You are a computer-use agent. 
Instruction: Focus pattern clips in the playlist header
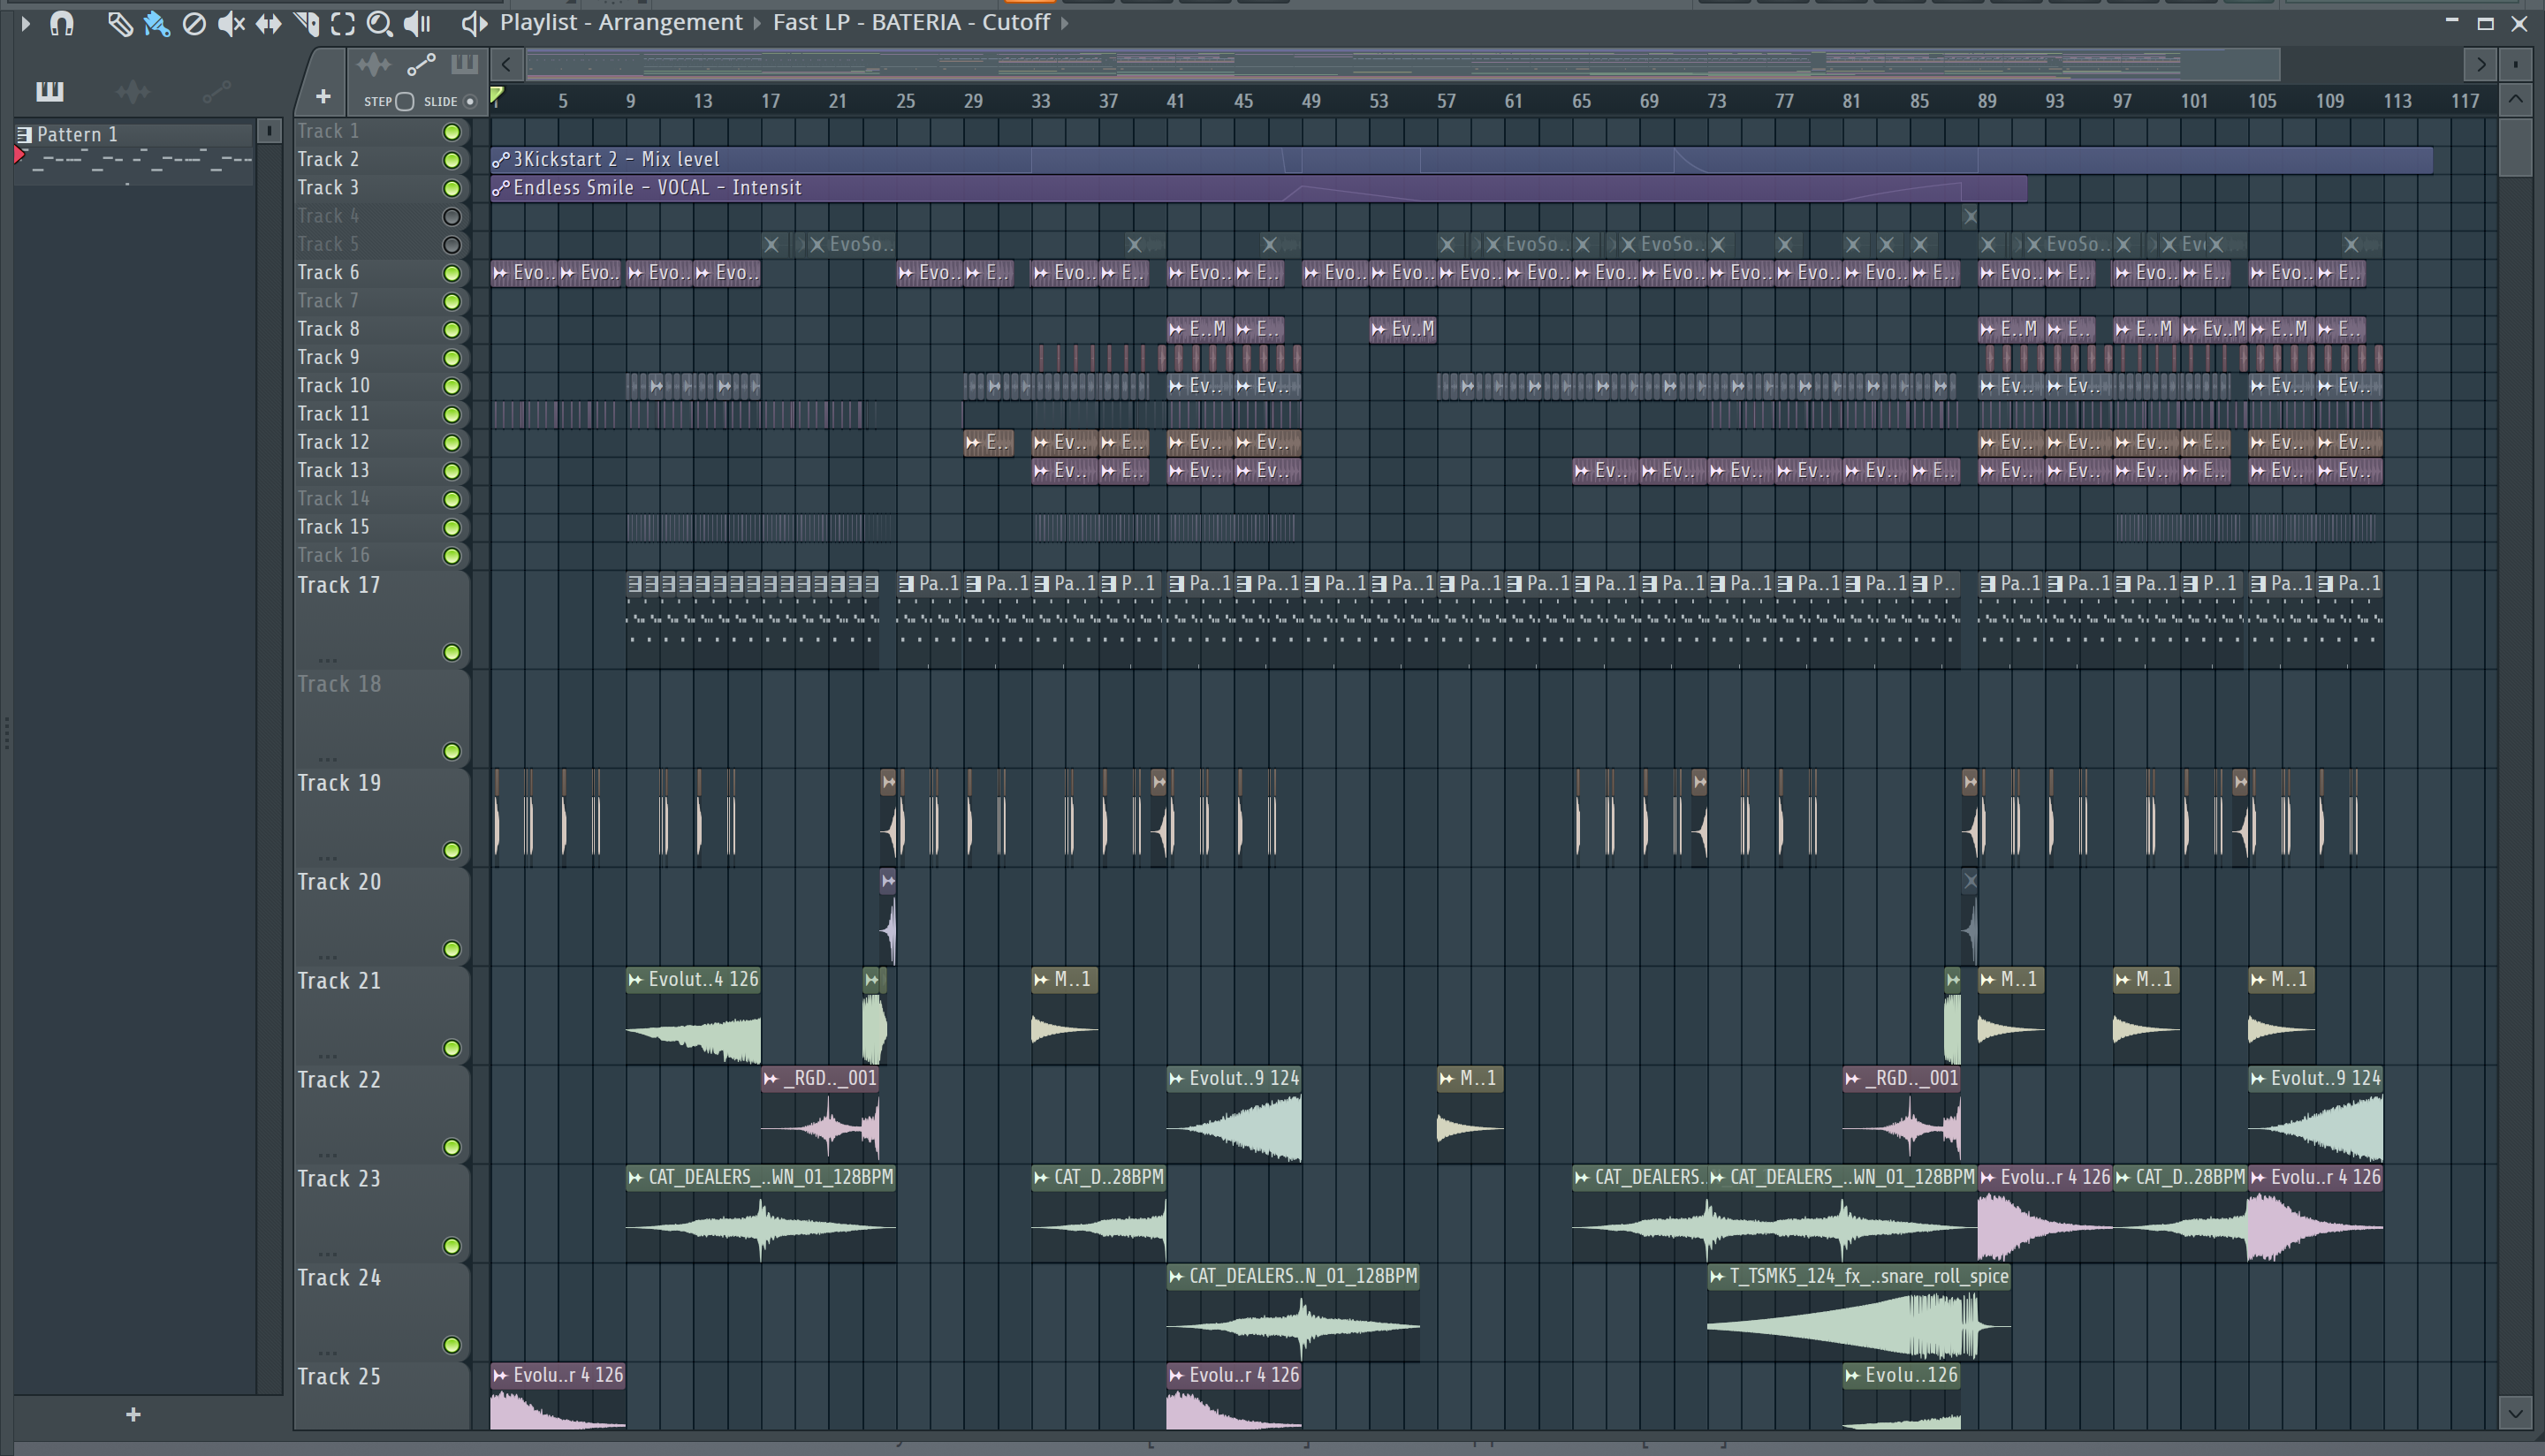464,66
